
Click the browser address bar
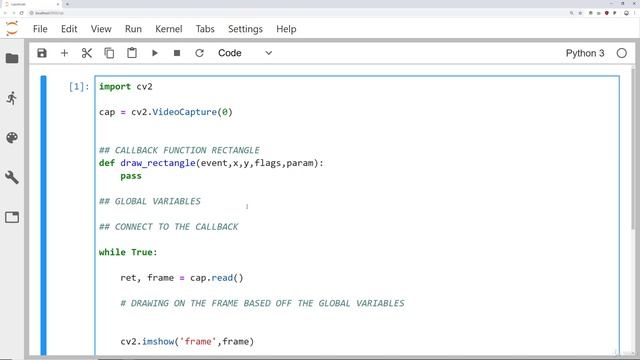(x=298, y=13)
